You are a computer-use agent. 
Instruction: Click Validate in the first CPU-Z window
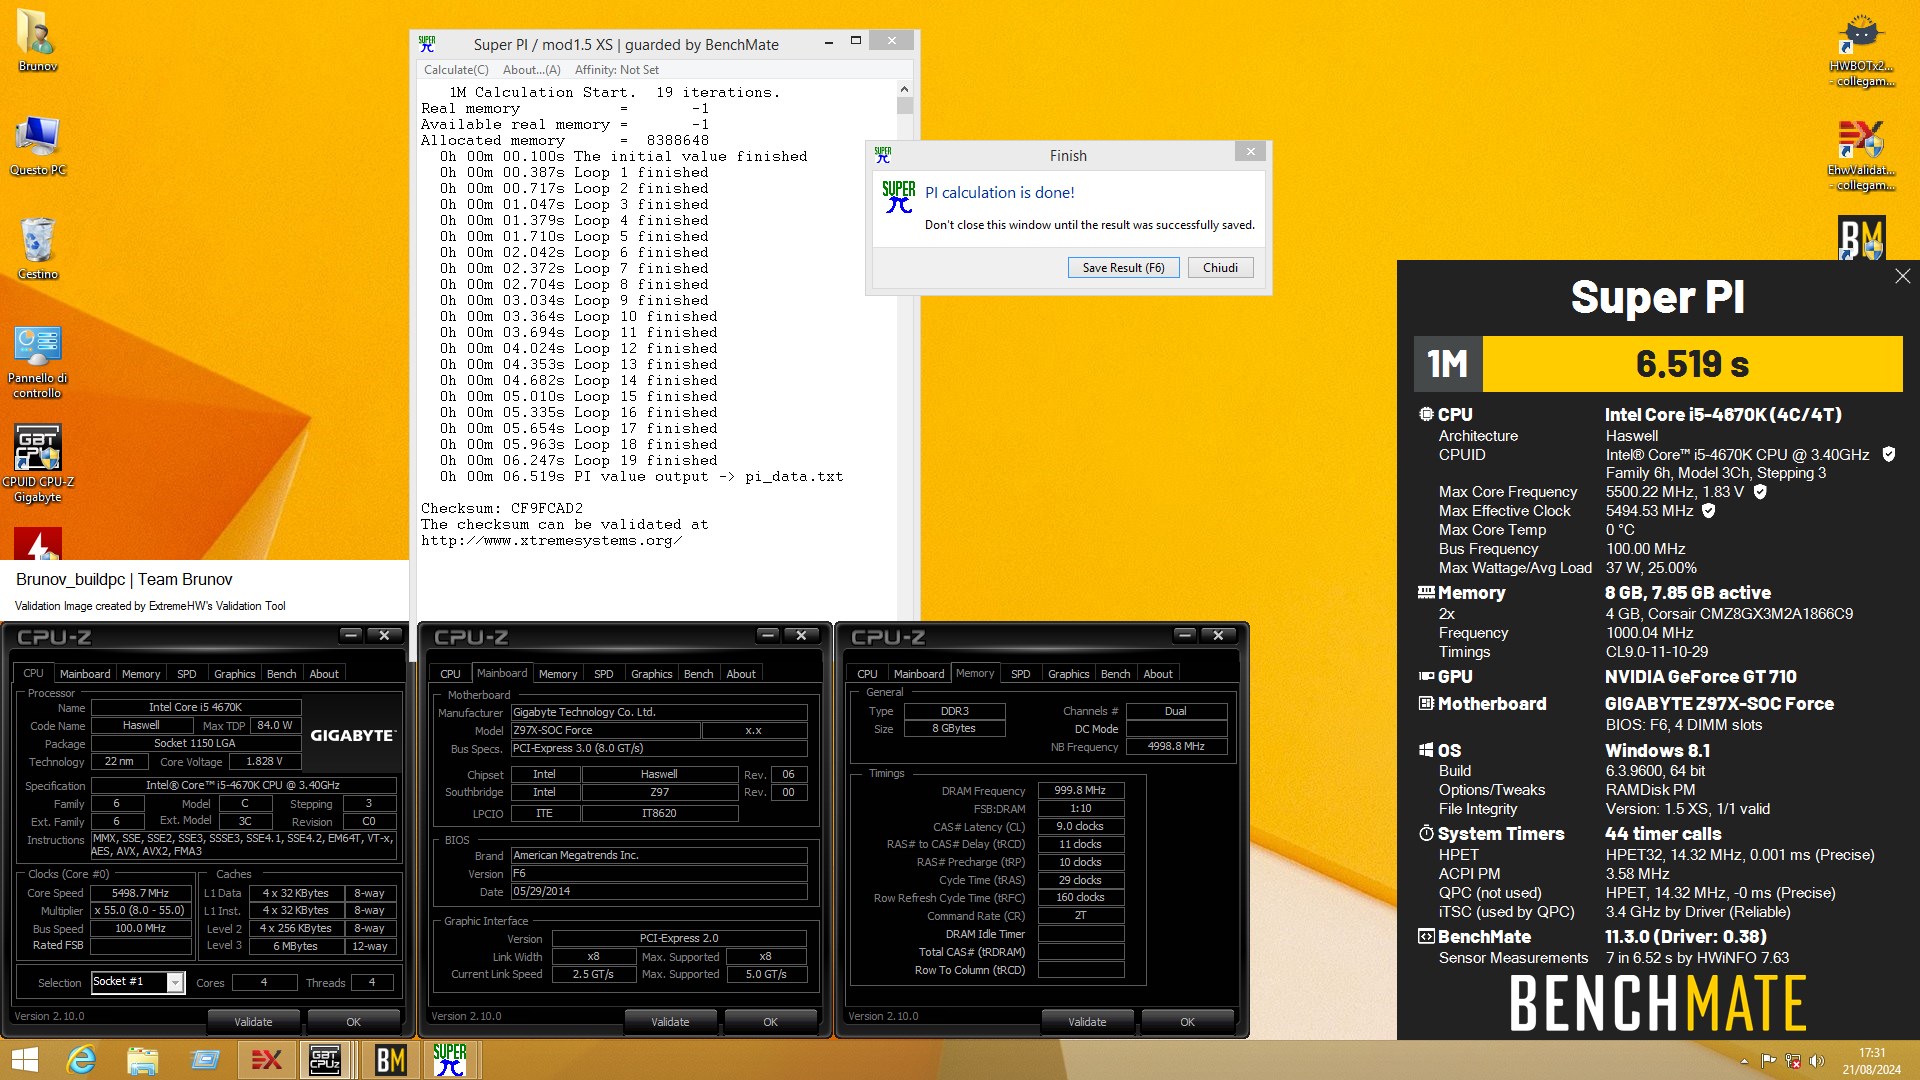253,1022
